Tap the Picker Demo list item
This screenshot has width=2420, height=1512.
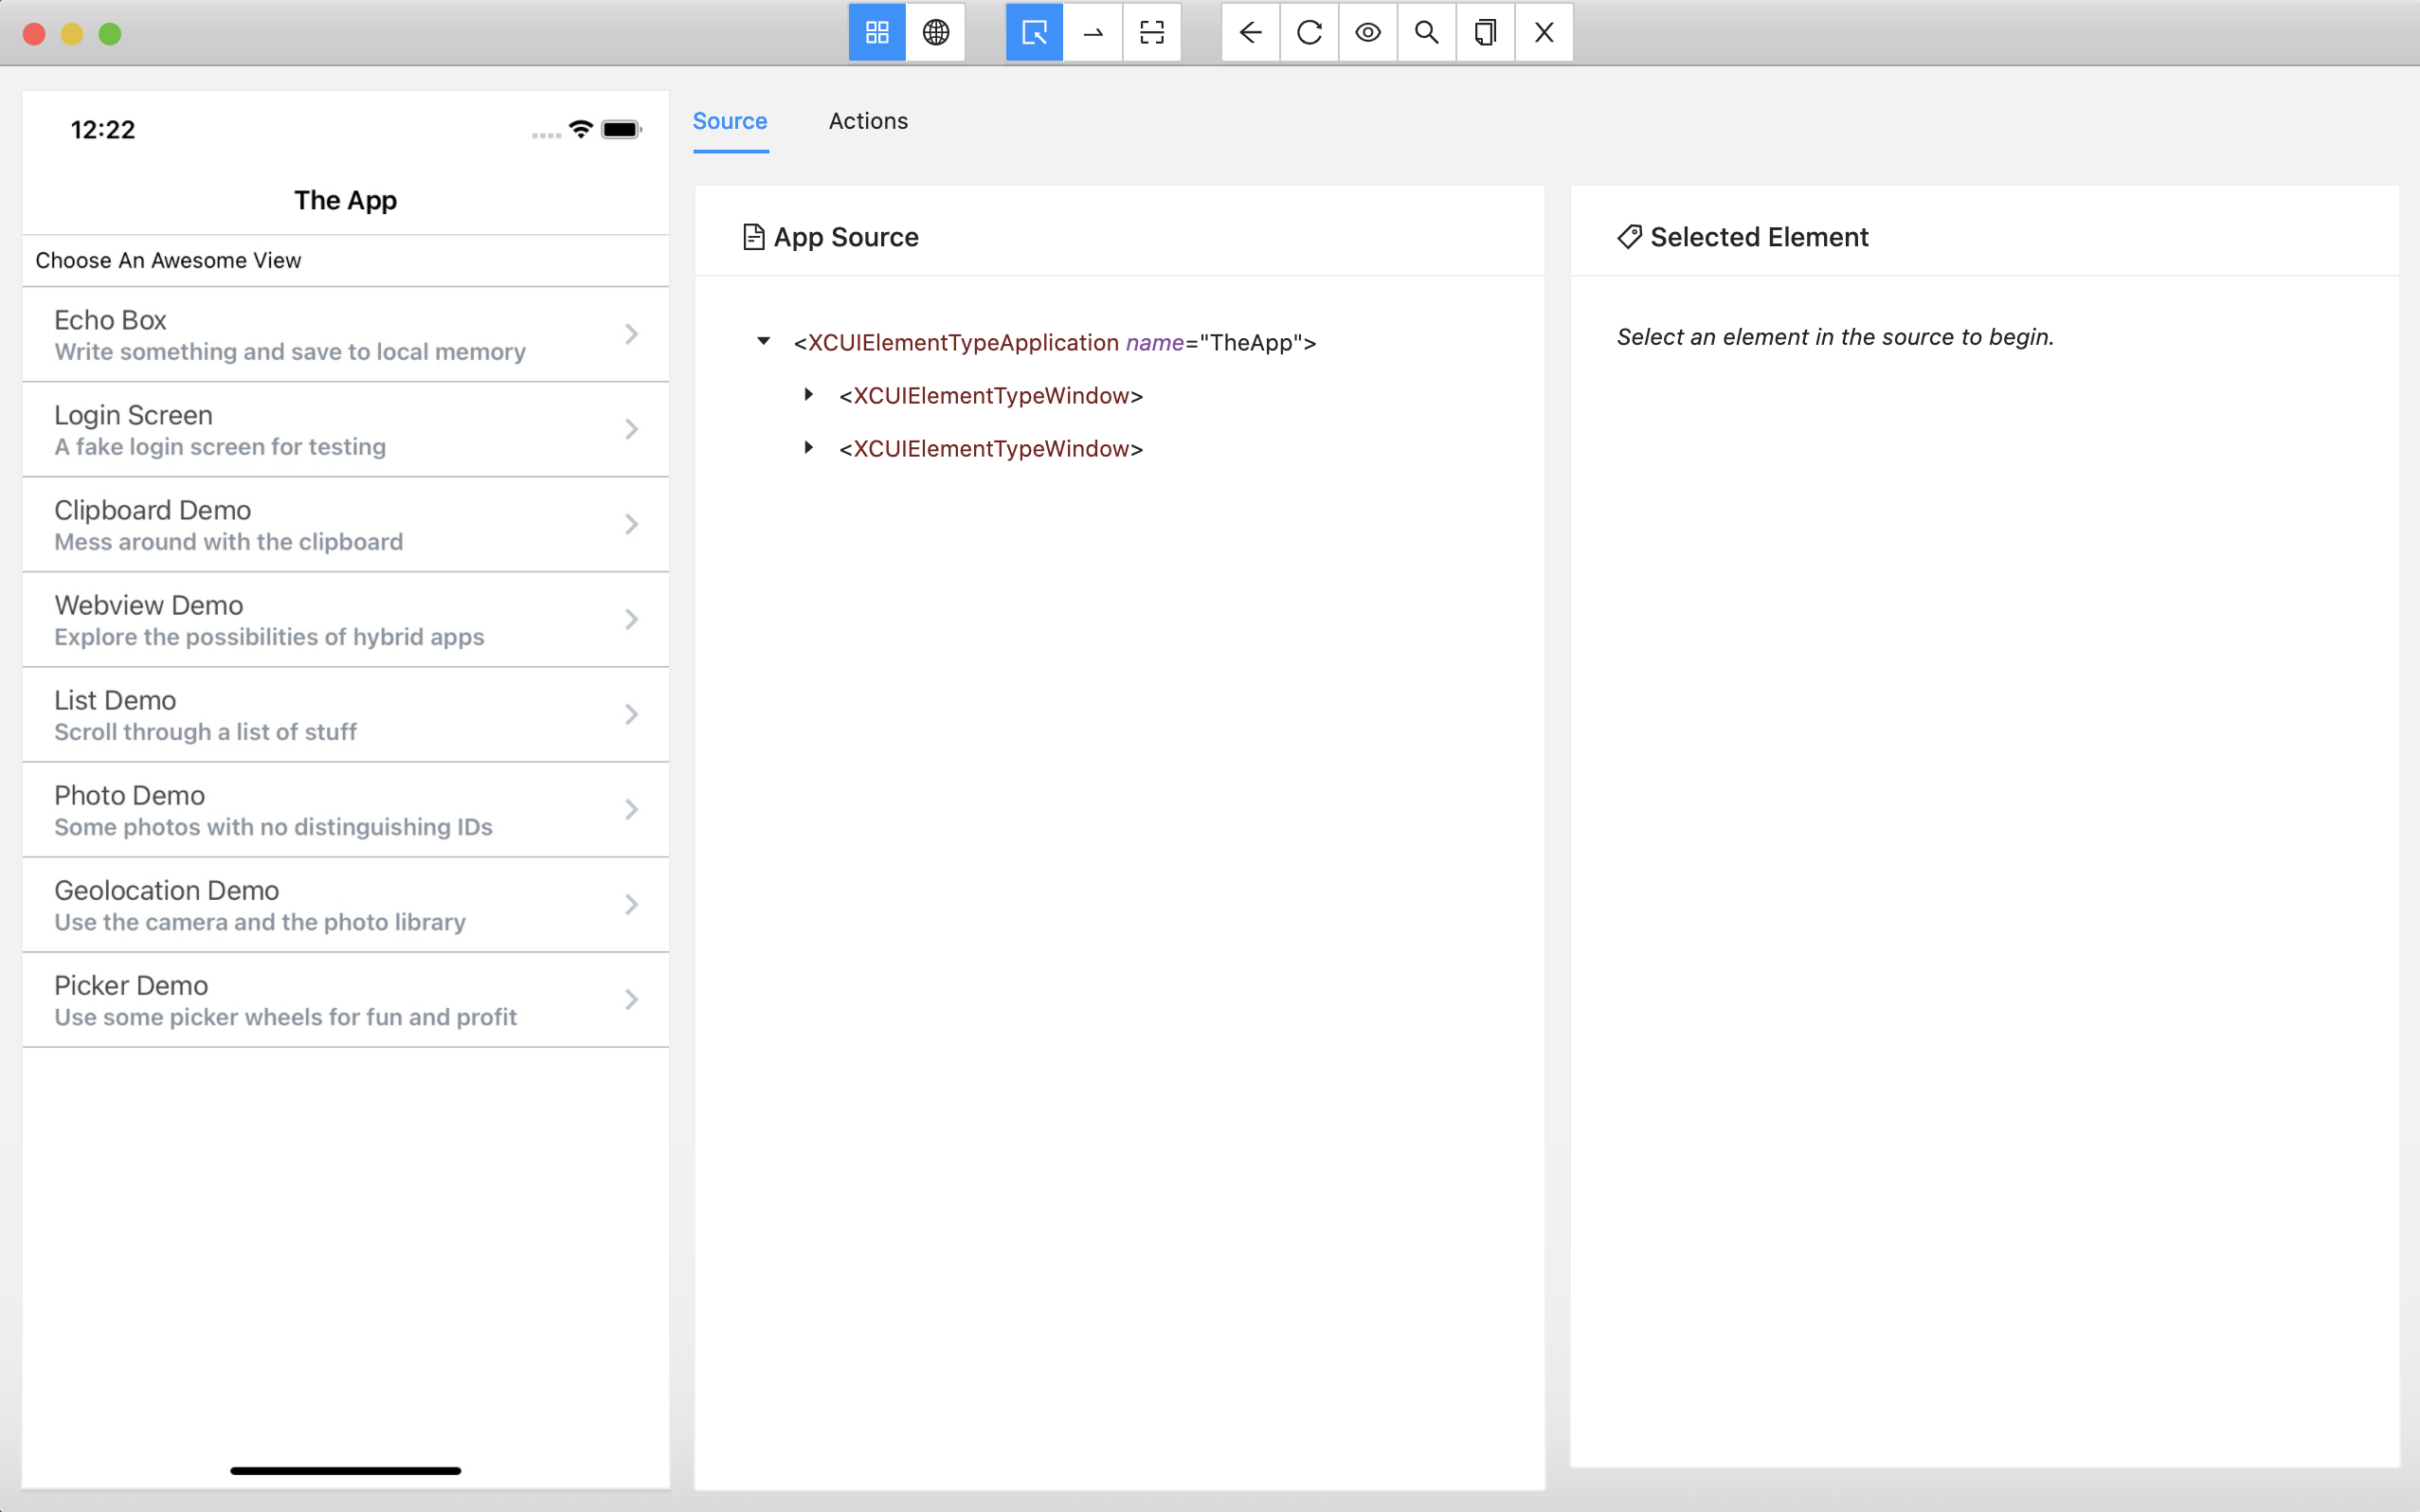point(345,1000)
